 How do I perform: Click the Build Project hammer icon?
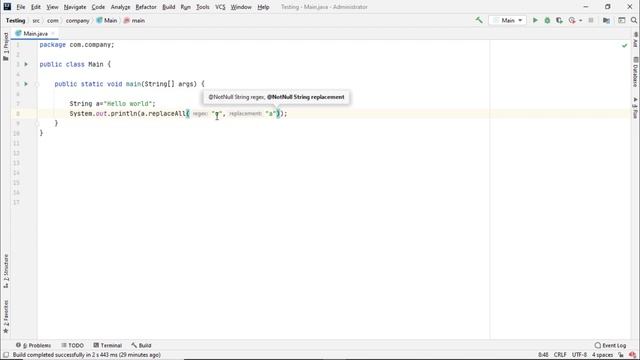tap(479, 20)
